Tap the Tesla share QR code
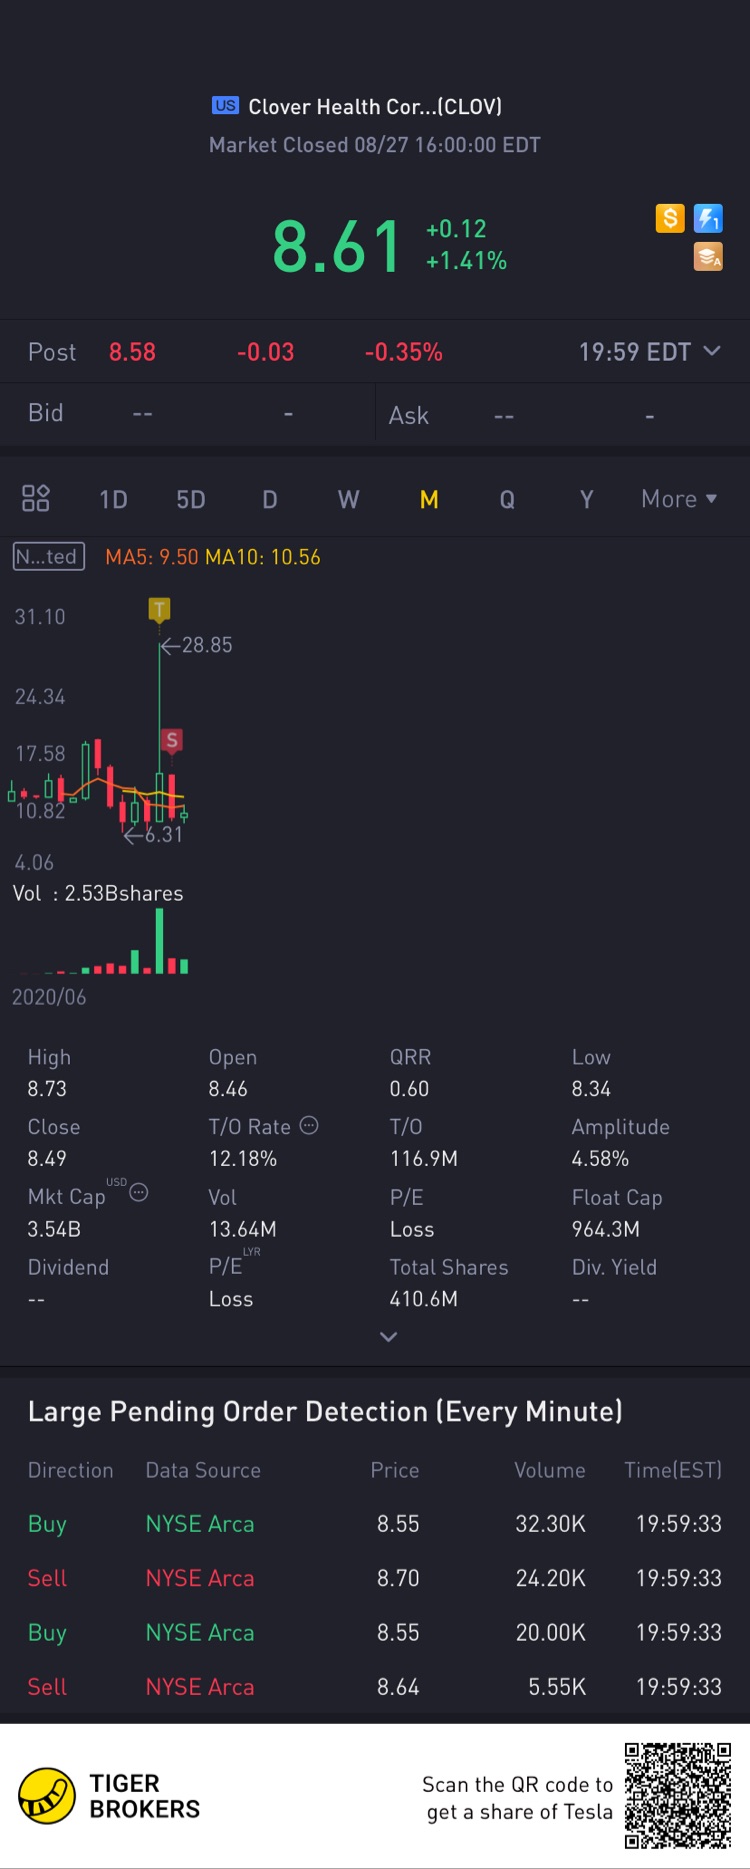Viewport: 750px width, 1869px height. pyautogui.click(x=678, y=1796)
